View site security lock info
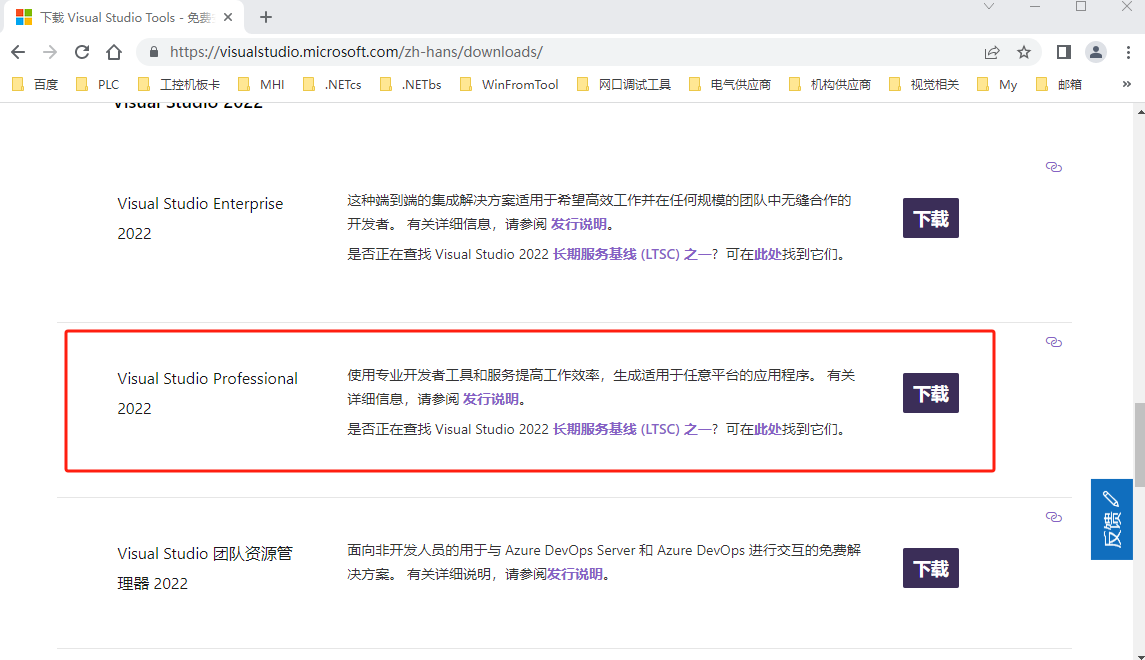This screenshot has height=660, width=1145. tap(153, 52)
